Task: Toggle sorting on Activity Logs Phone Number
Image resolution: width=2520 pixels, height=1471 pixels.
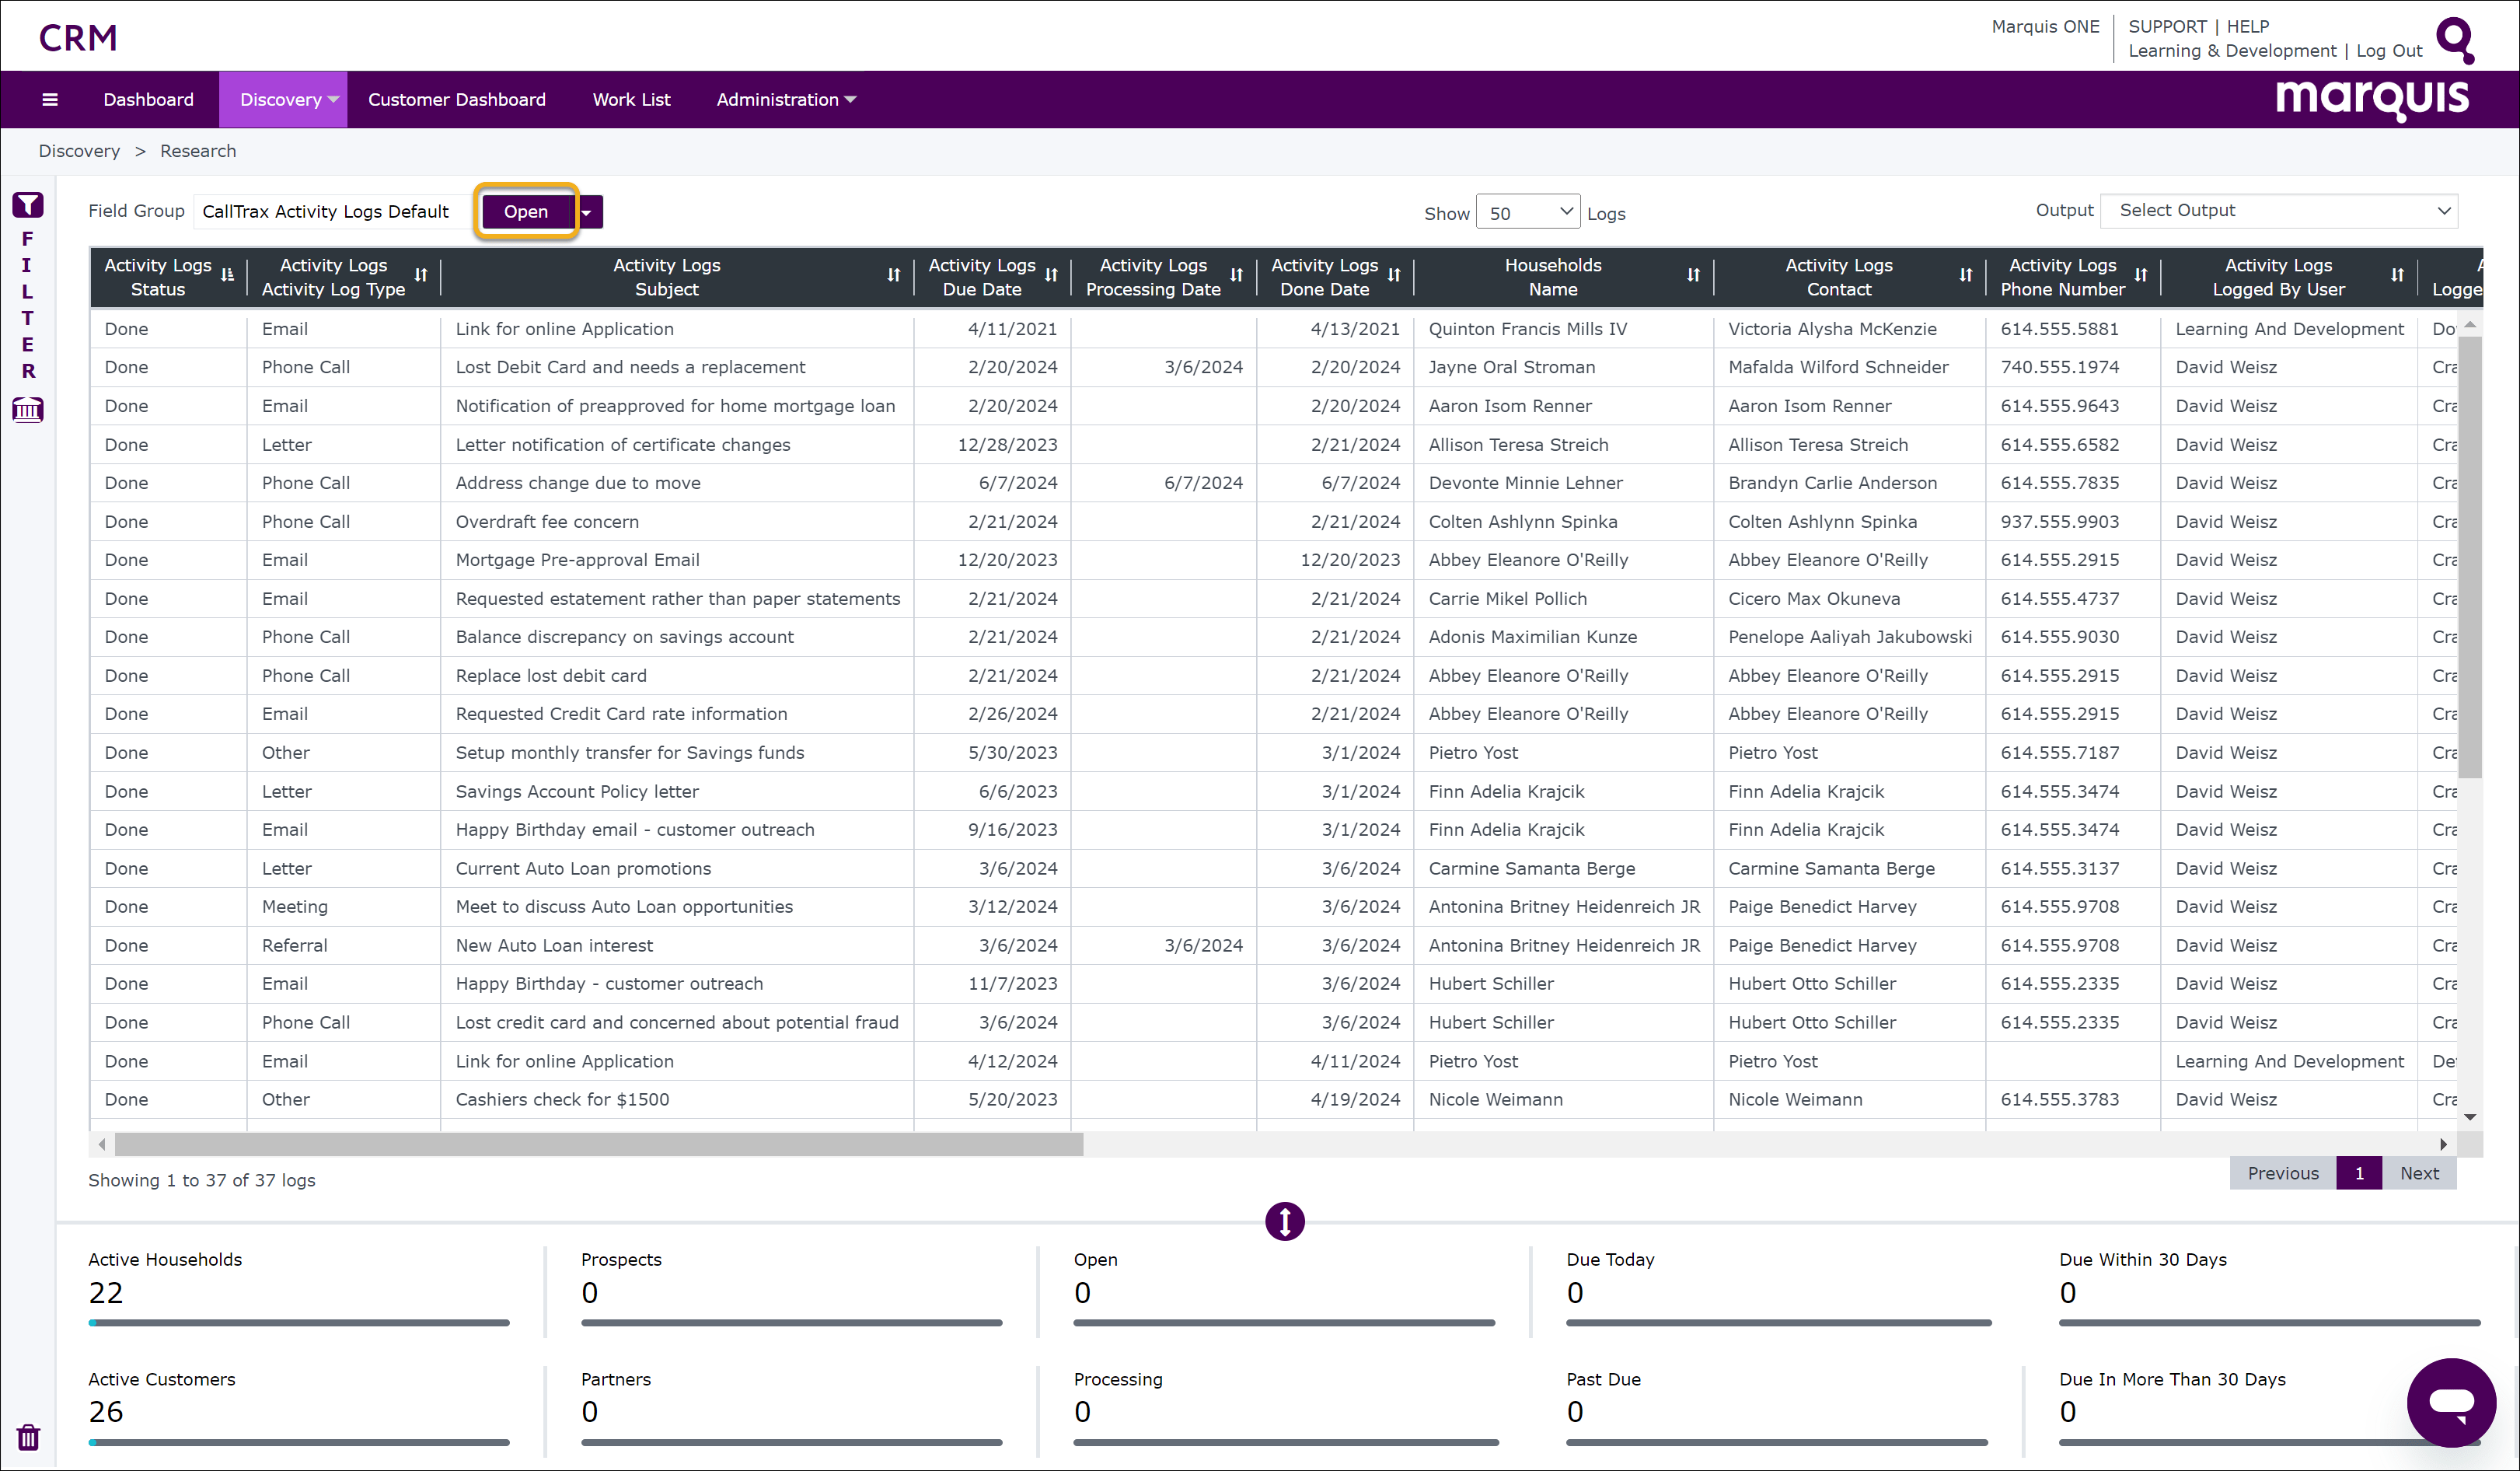Action: pos(2141,276)
